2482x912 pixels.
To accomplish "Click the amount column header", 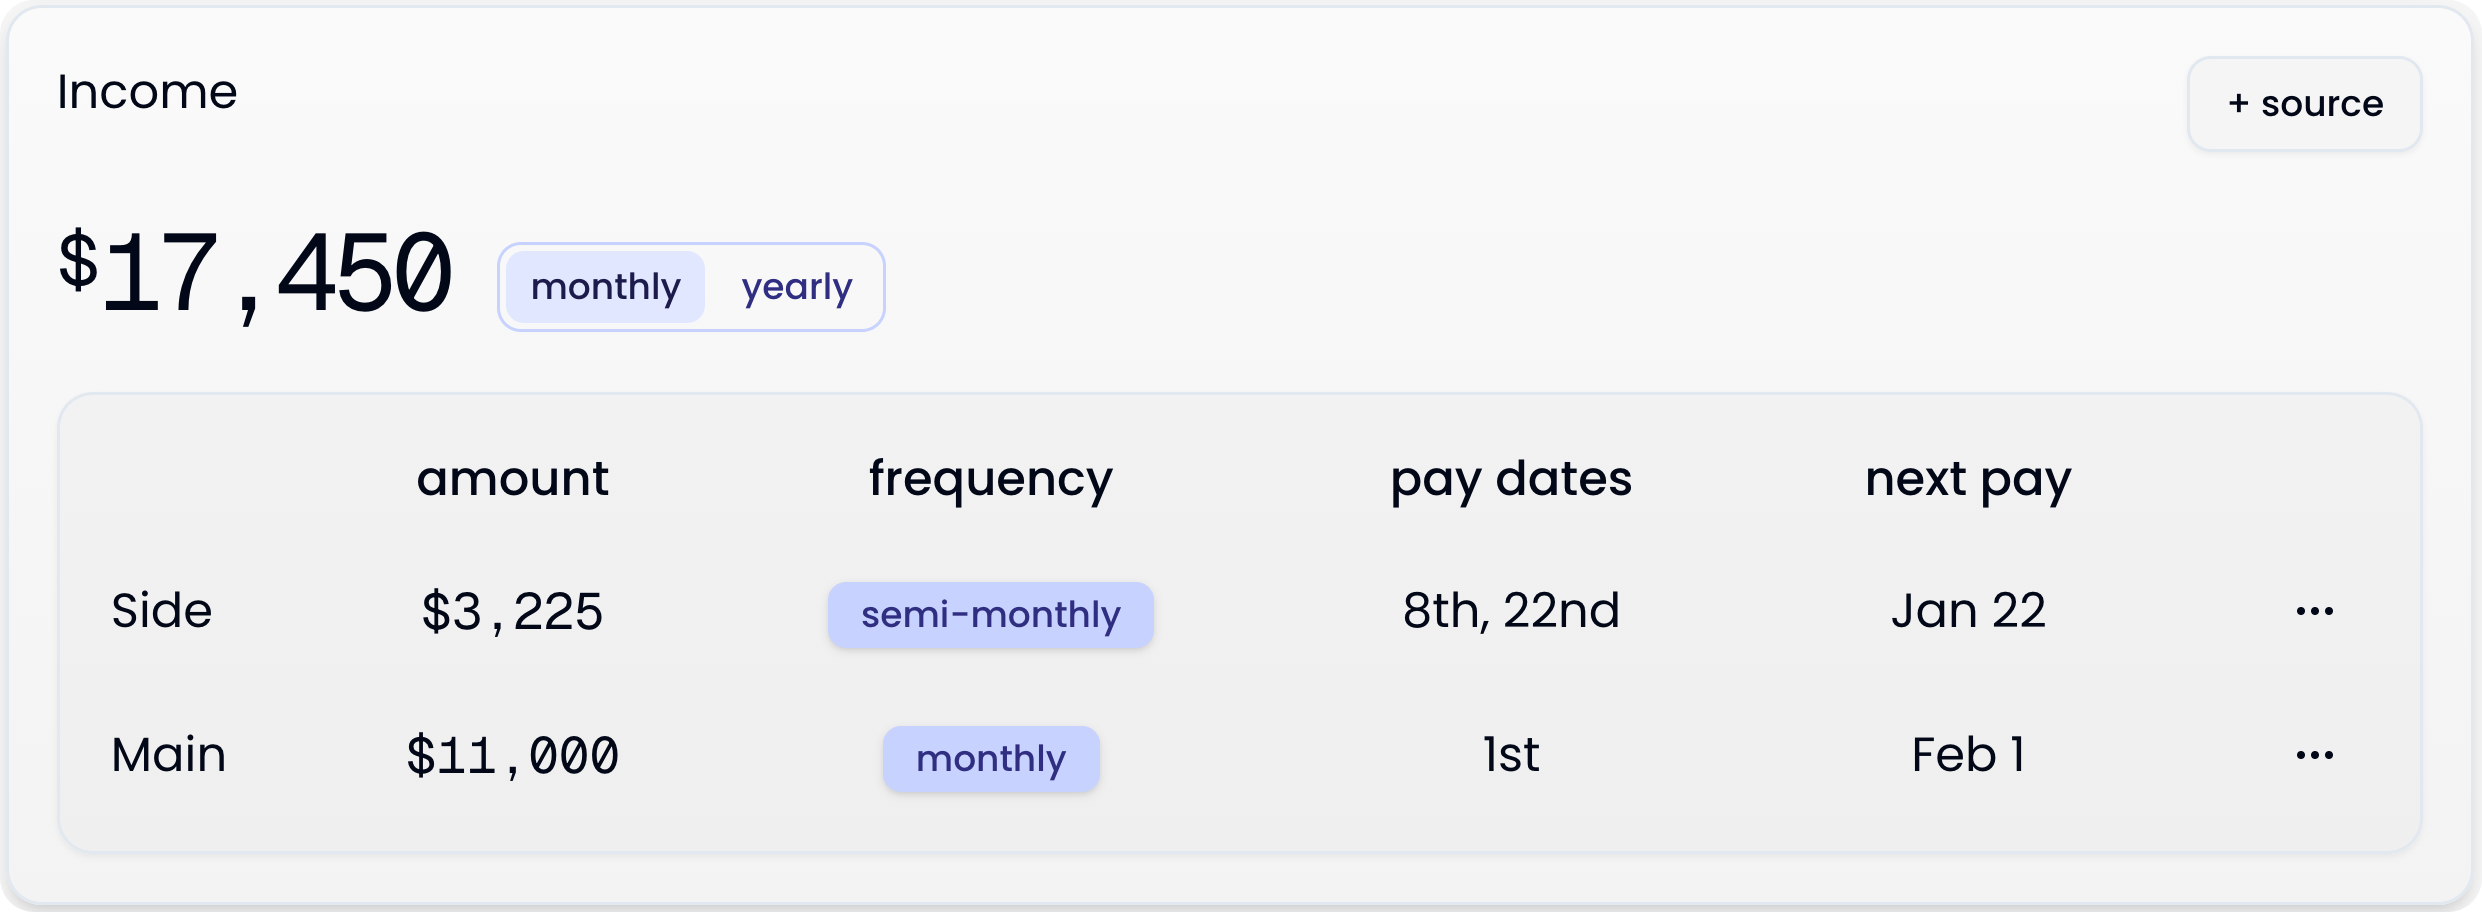I will tap(512, 479).
